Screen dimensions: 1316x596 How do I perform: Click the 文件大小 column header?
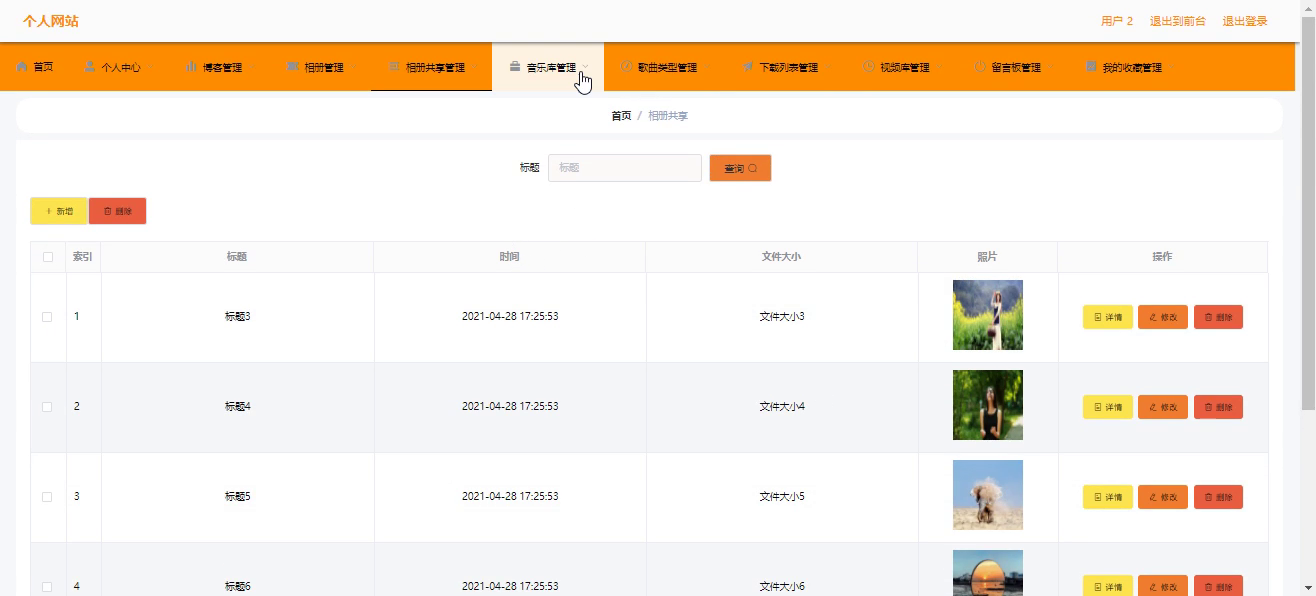click(x=781, y=257)
